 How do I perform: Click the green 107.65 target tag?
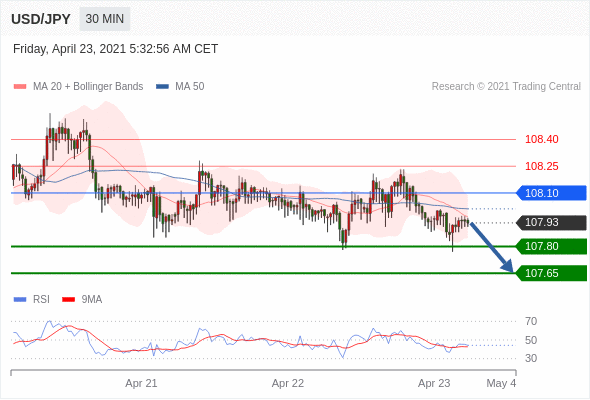(551, 273)
